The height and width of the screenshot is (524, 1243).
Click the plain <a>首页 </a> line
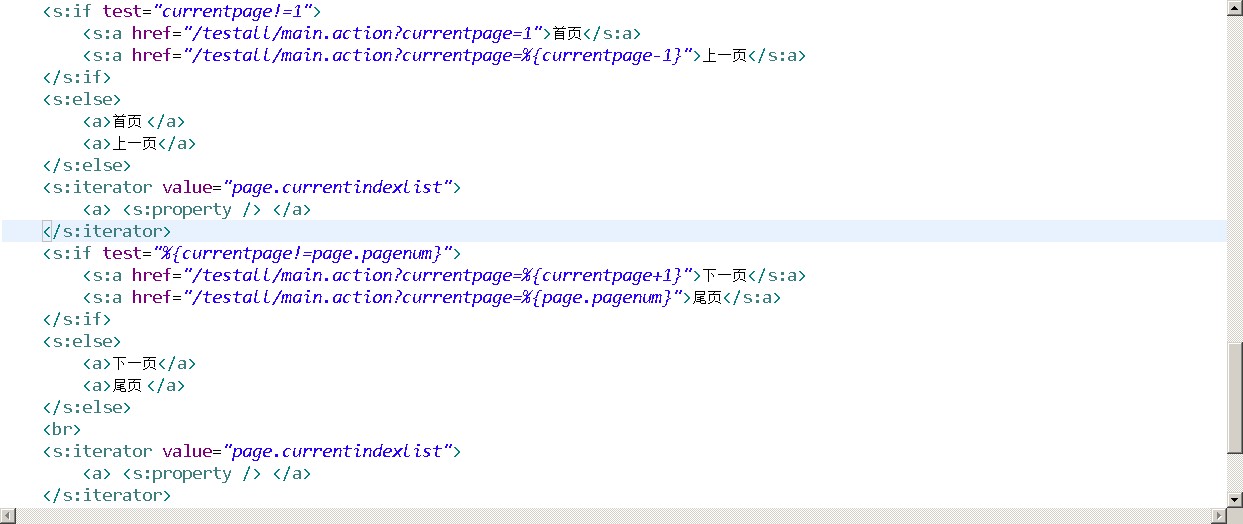click(134, 121)
